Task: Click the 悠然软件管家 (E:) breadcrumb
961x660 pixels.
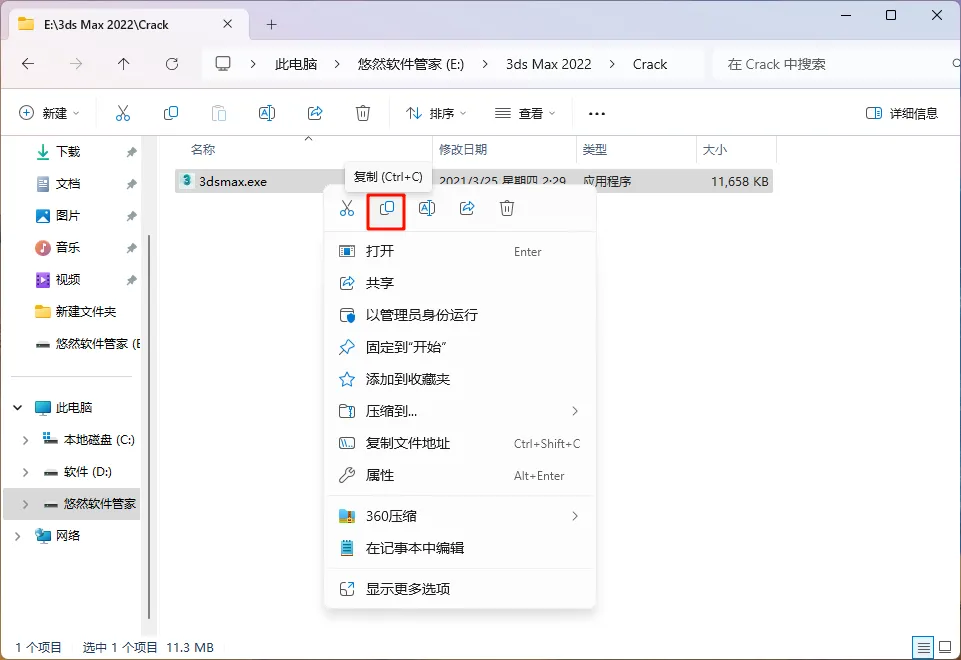Action: [411, 64]
